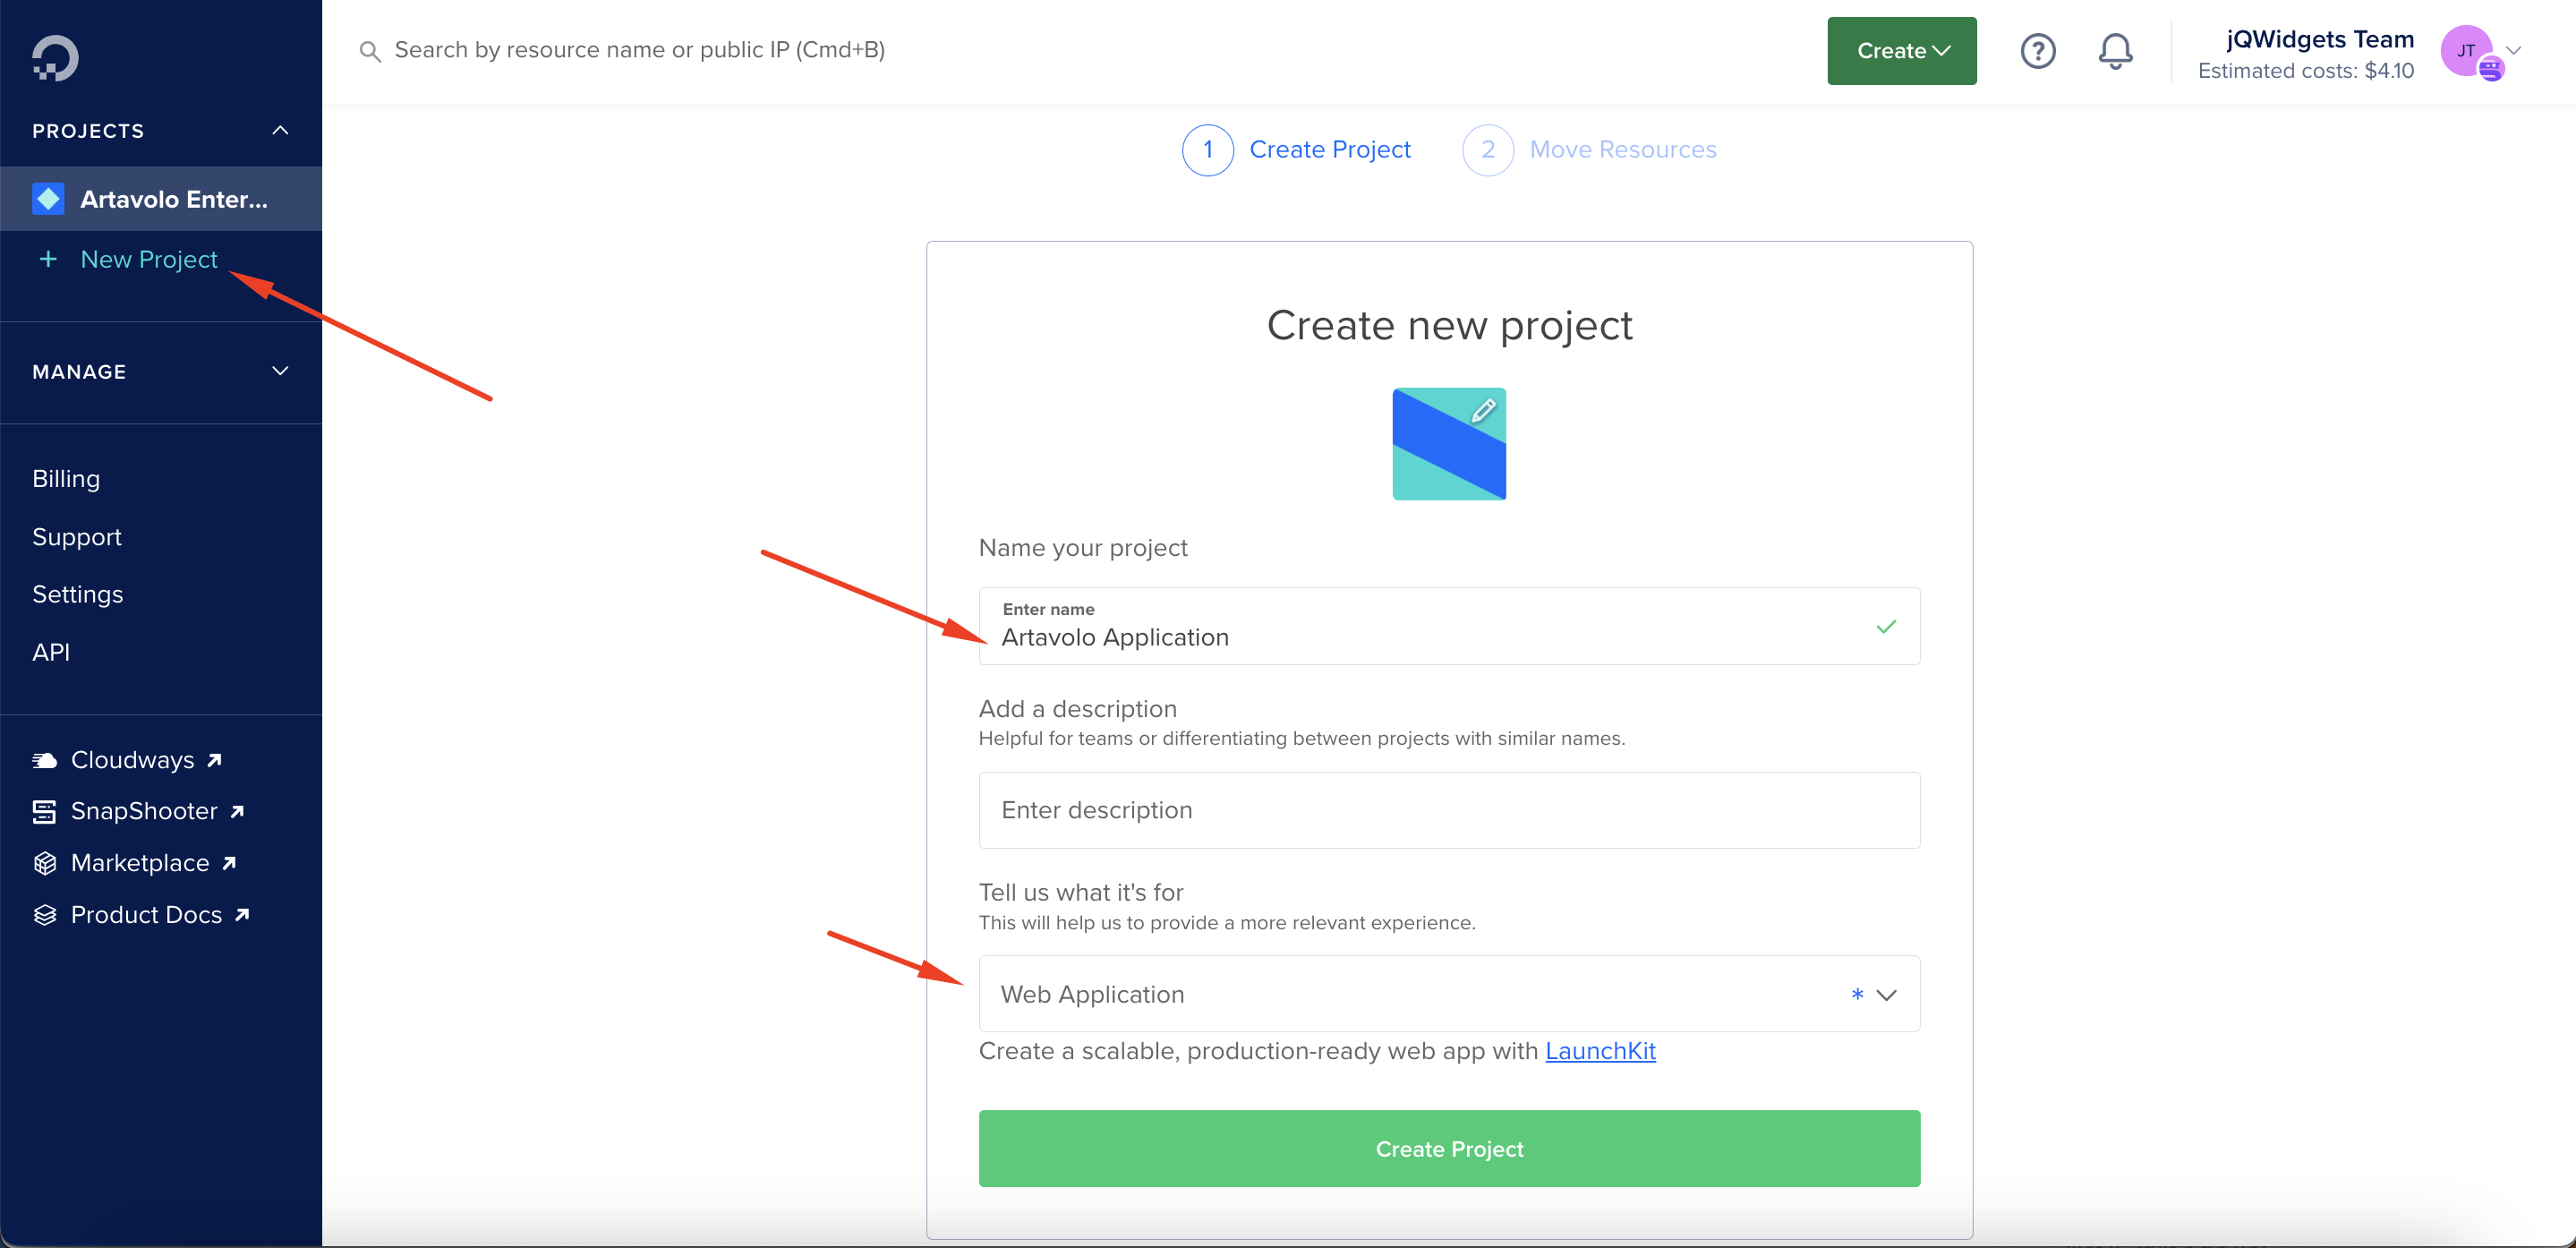
Task: Open the Cloudways external link
Action: click(x=146, y=761)
